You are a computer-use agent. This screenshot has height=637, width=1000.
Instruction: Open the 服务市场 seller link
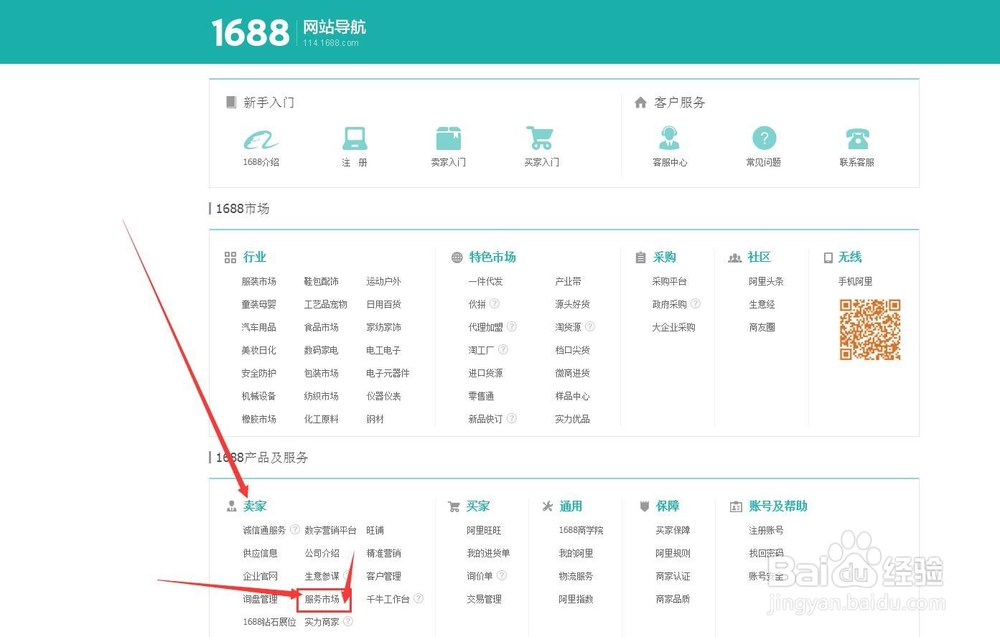pyautogui.click(x=322, y=599)
